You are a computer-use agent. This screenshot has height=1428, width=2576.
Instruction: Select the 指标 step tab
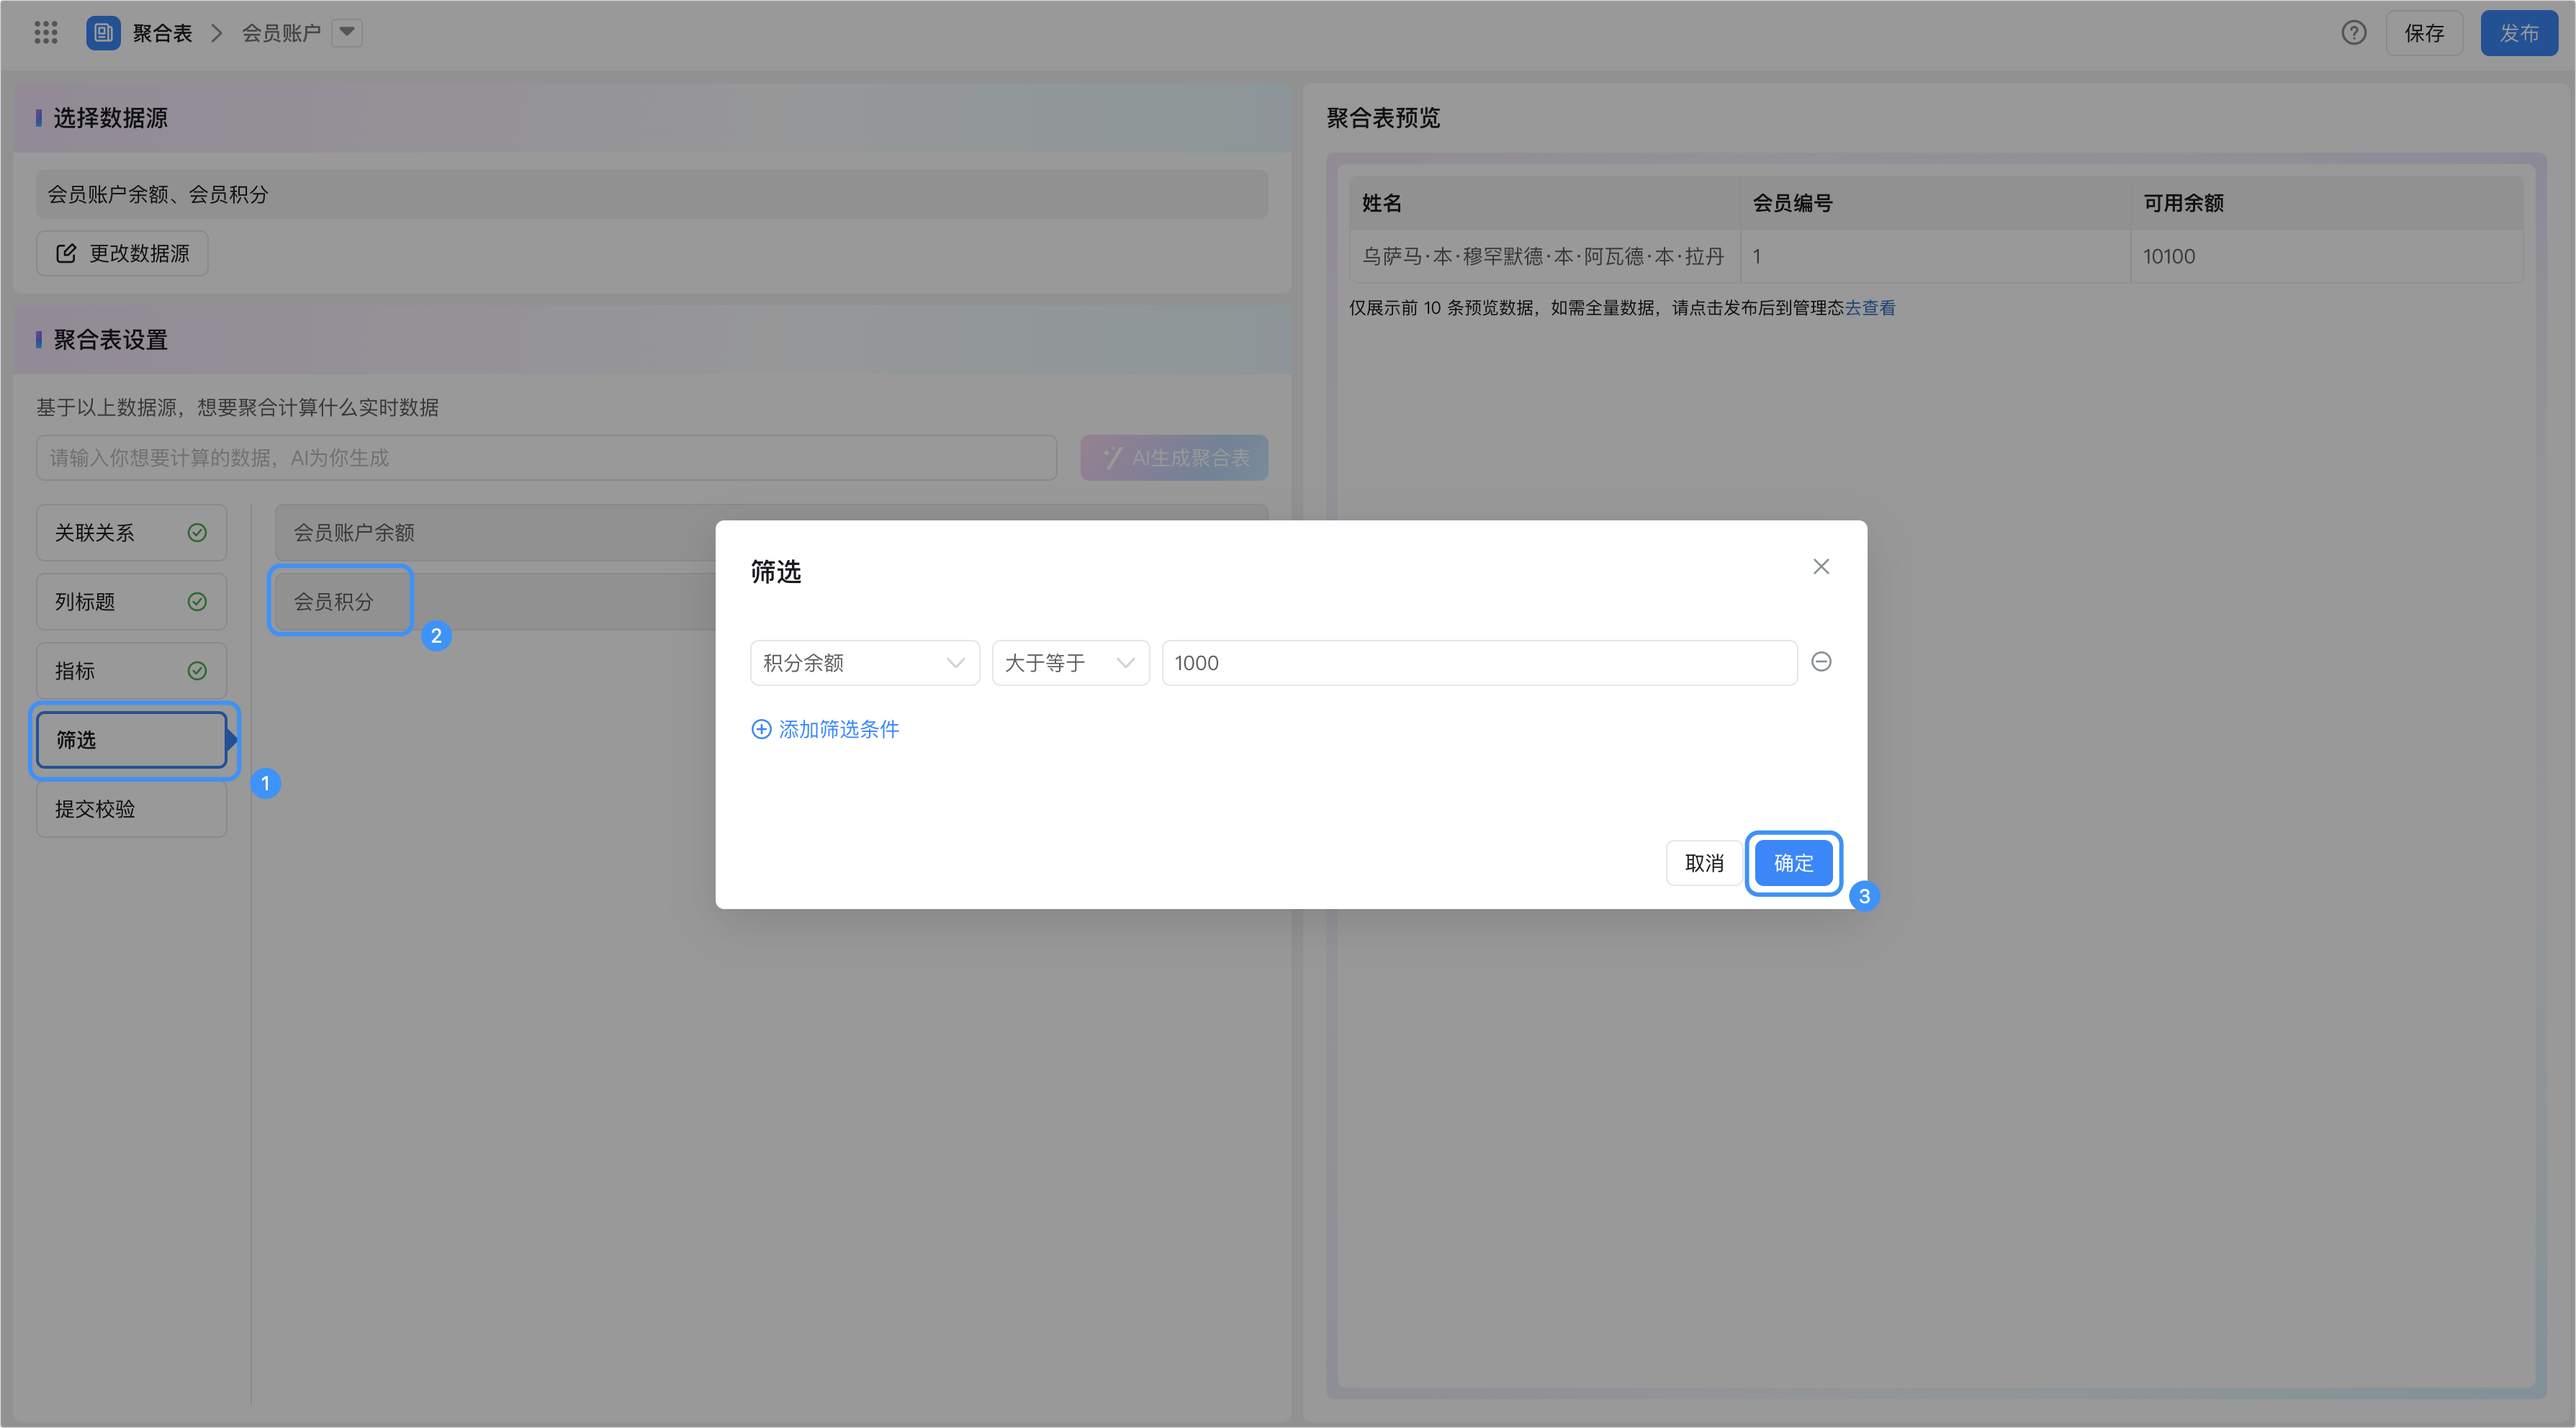point(131,671)
